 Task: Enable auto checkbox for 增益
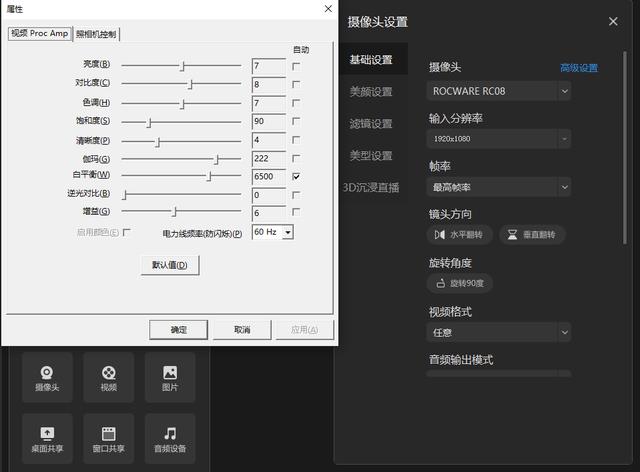tap(296, 213)
